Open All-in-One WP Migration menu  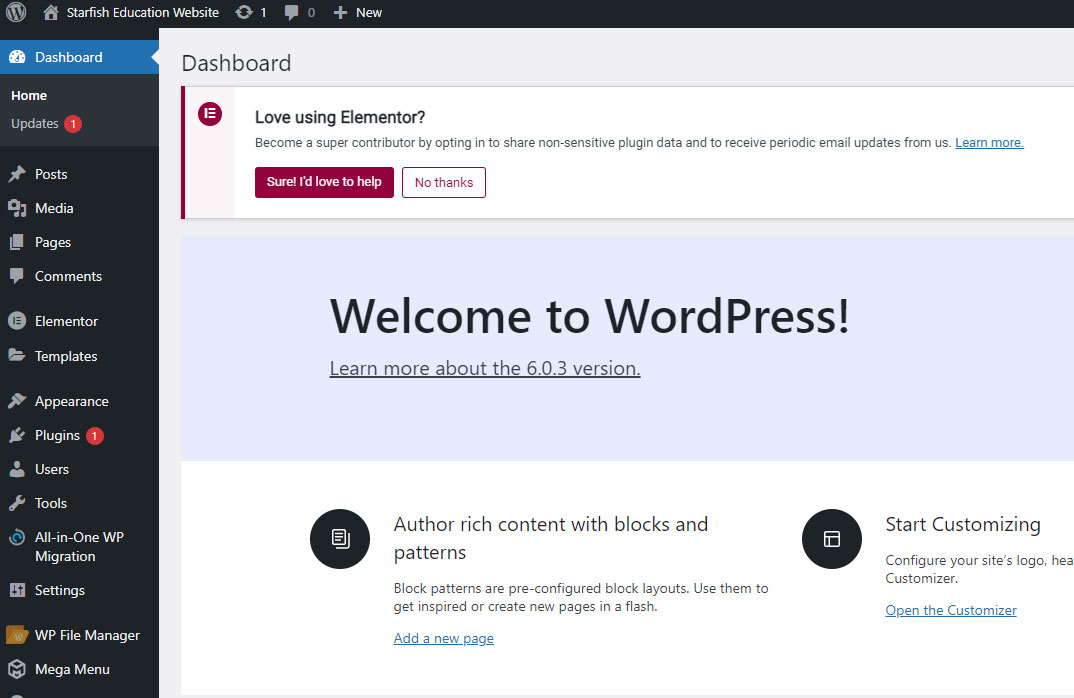[78, 546]
